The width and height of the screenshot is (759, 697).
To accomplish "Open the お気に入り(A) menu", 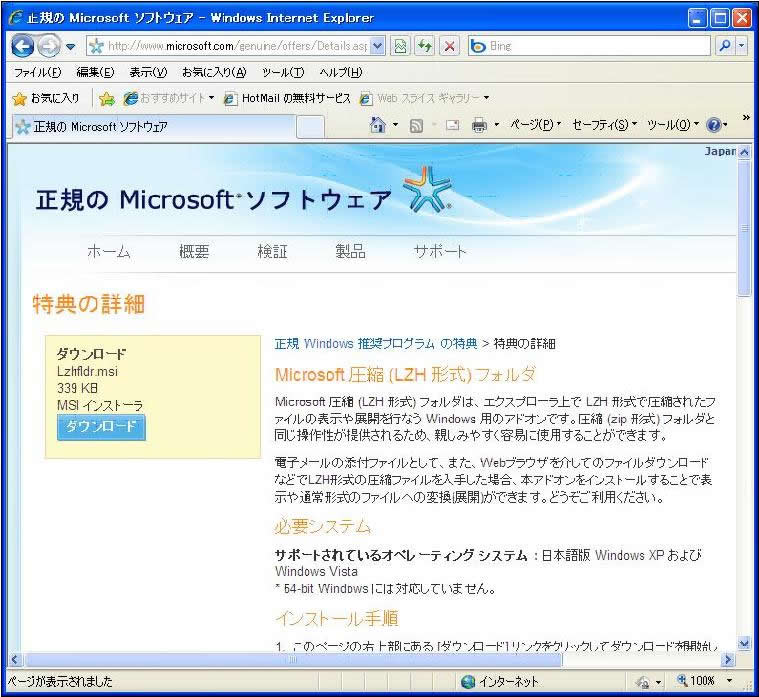I will point(214,73).
